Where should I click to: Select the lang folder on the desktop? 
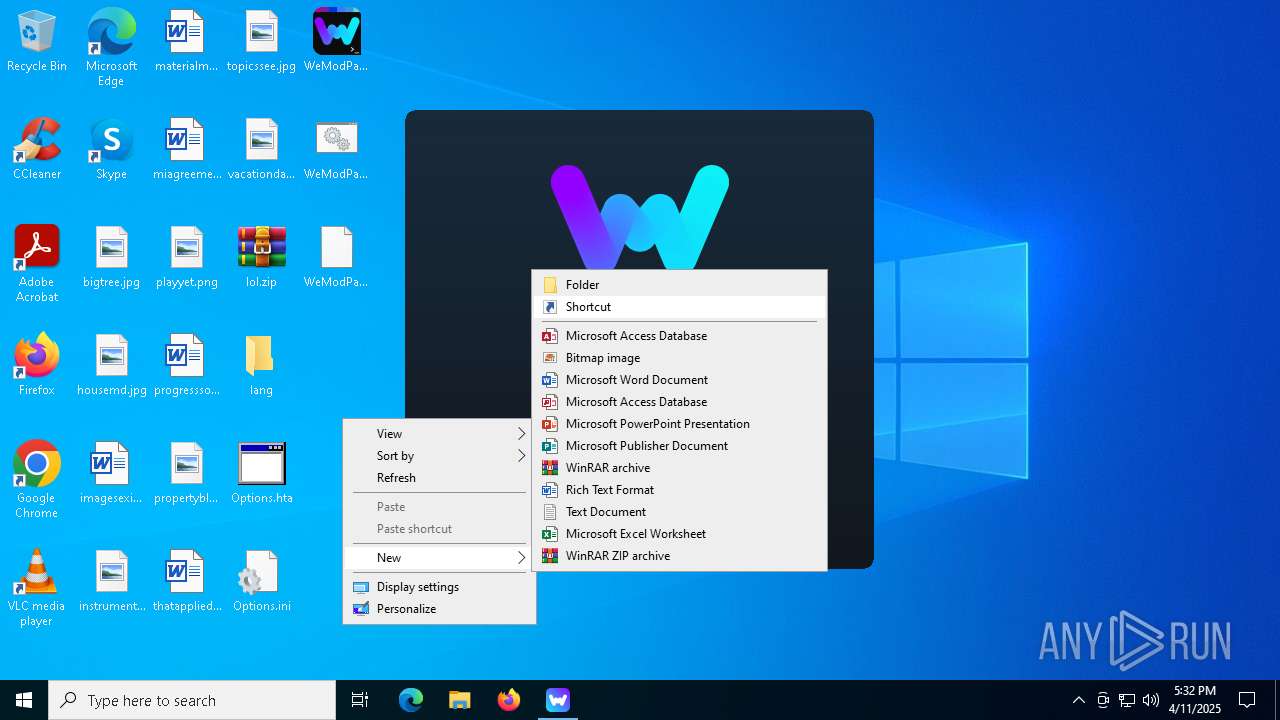pyautogui.click(x=261, y=366)
